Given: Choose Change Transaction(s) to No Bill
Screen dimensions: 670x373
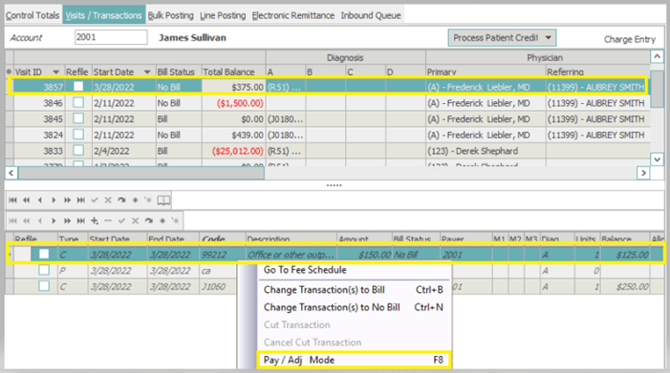Looking at the screenshot, I should coord(355,307).
